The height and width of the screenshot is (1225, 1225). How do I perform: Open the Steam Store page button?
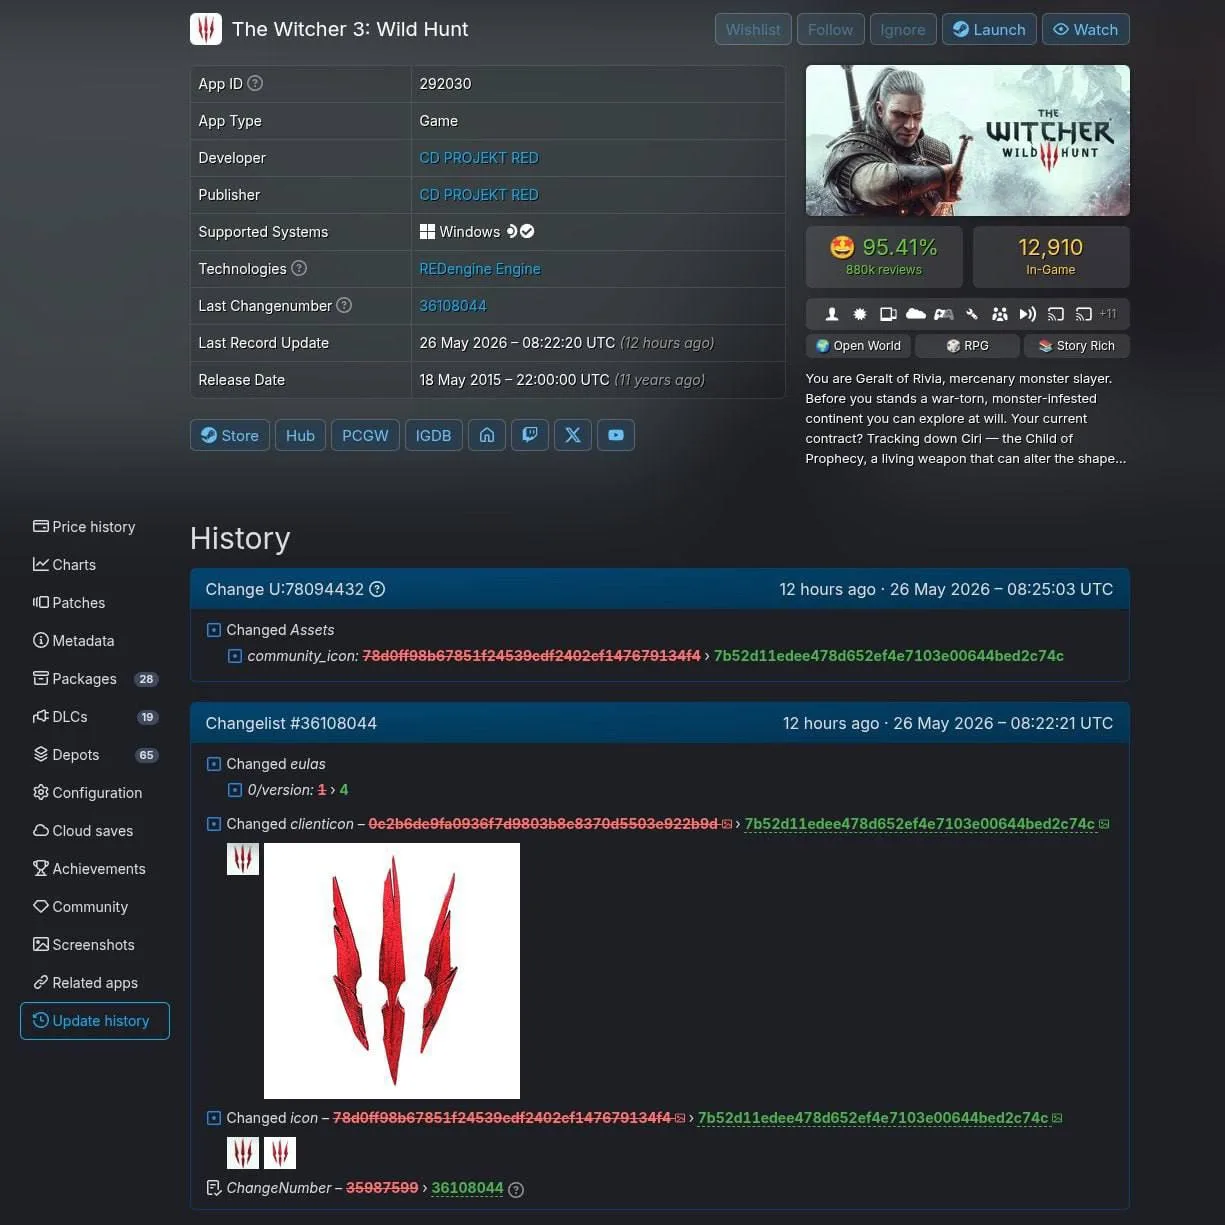(230, 435)
